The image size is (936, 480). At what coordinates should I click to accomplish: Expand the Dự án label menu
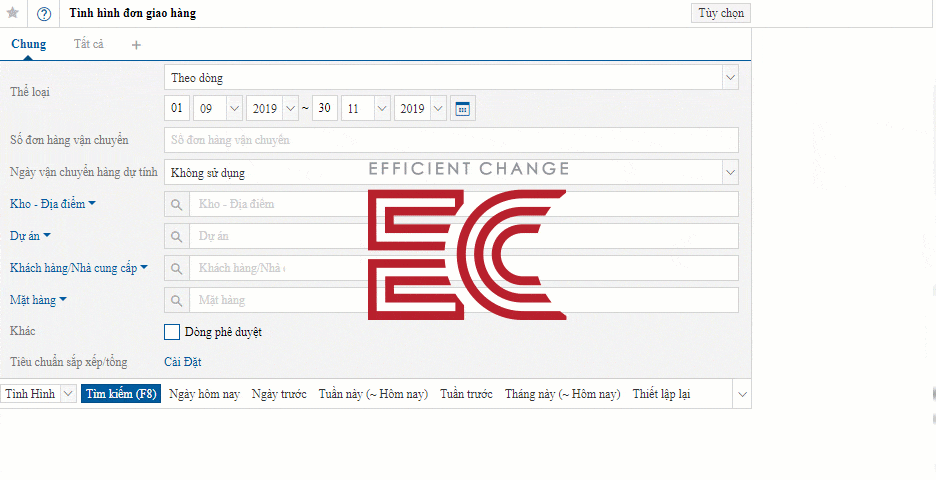coord(47,236)
